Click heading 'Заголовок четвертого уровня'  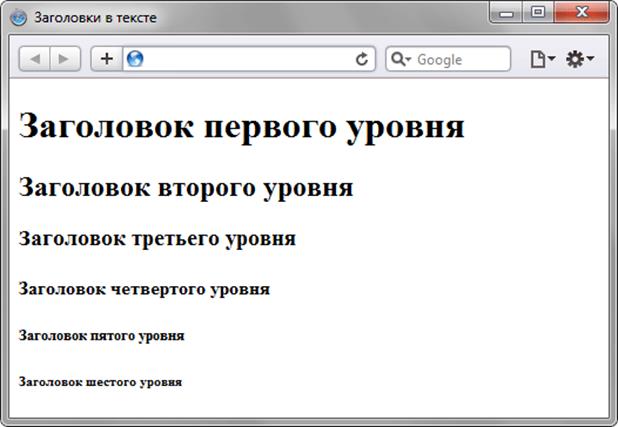(144, 289)
